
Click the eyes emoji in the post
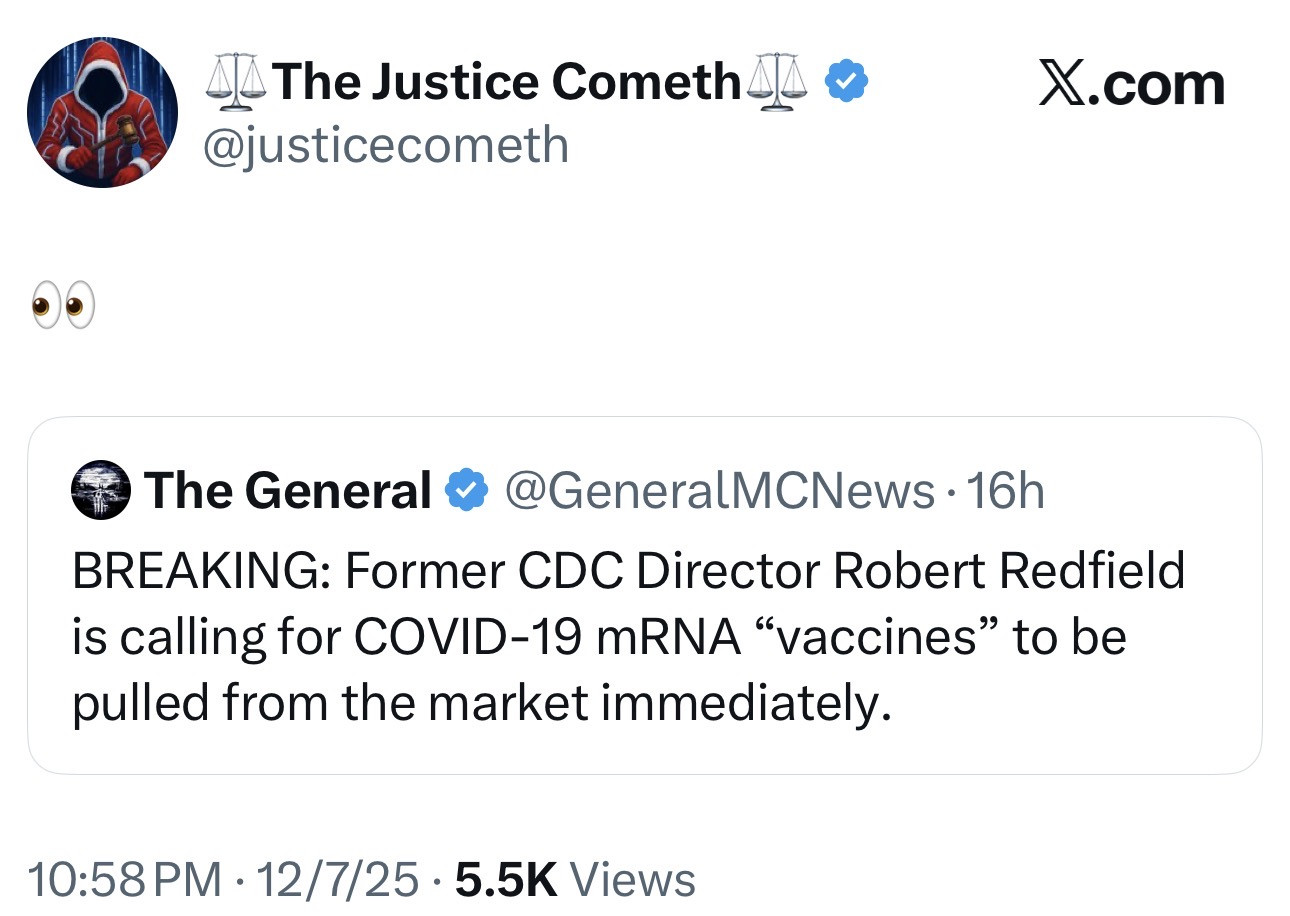click(64, 306)
